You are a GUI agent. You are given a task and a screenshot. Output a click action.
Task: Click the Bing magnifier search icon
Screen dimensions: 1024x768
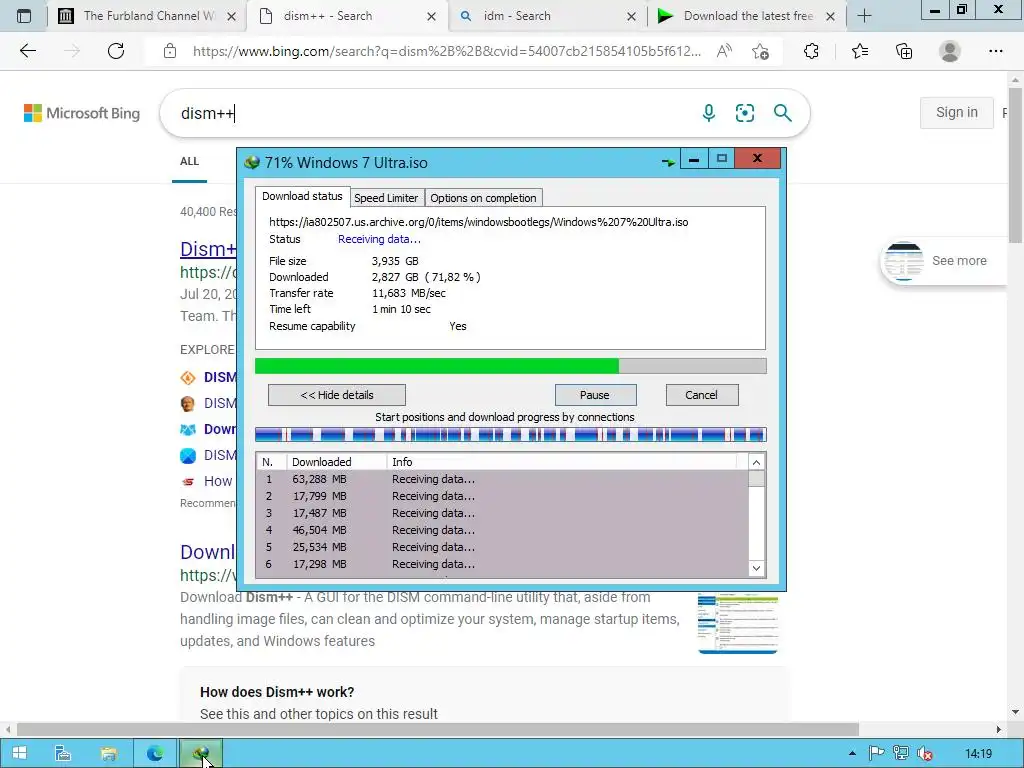782,113
